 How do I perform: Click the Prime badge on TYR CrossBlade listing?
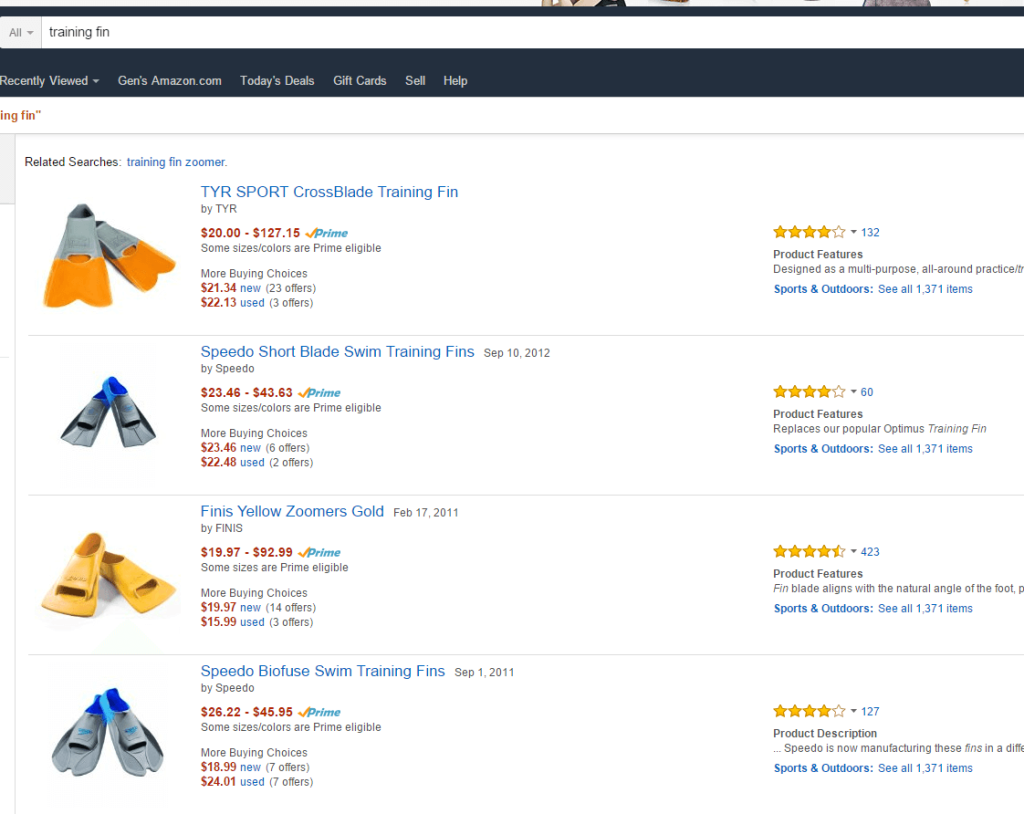pyautogui.click(x=325, y=232)
